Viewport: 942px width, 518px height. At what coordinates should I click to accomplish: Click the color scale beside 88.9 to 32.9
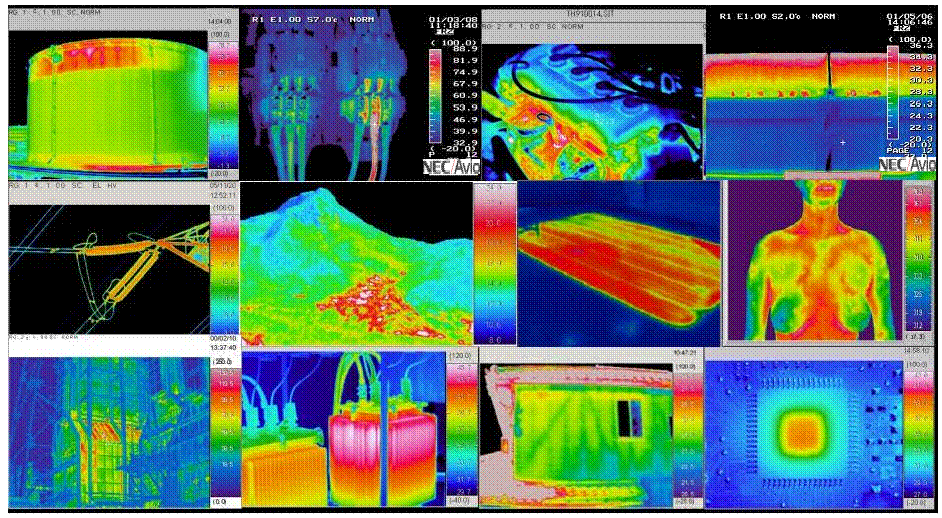pyautogui.click(x=435, y=98)
